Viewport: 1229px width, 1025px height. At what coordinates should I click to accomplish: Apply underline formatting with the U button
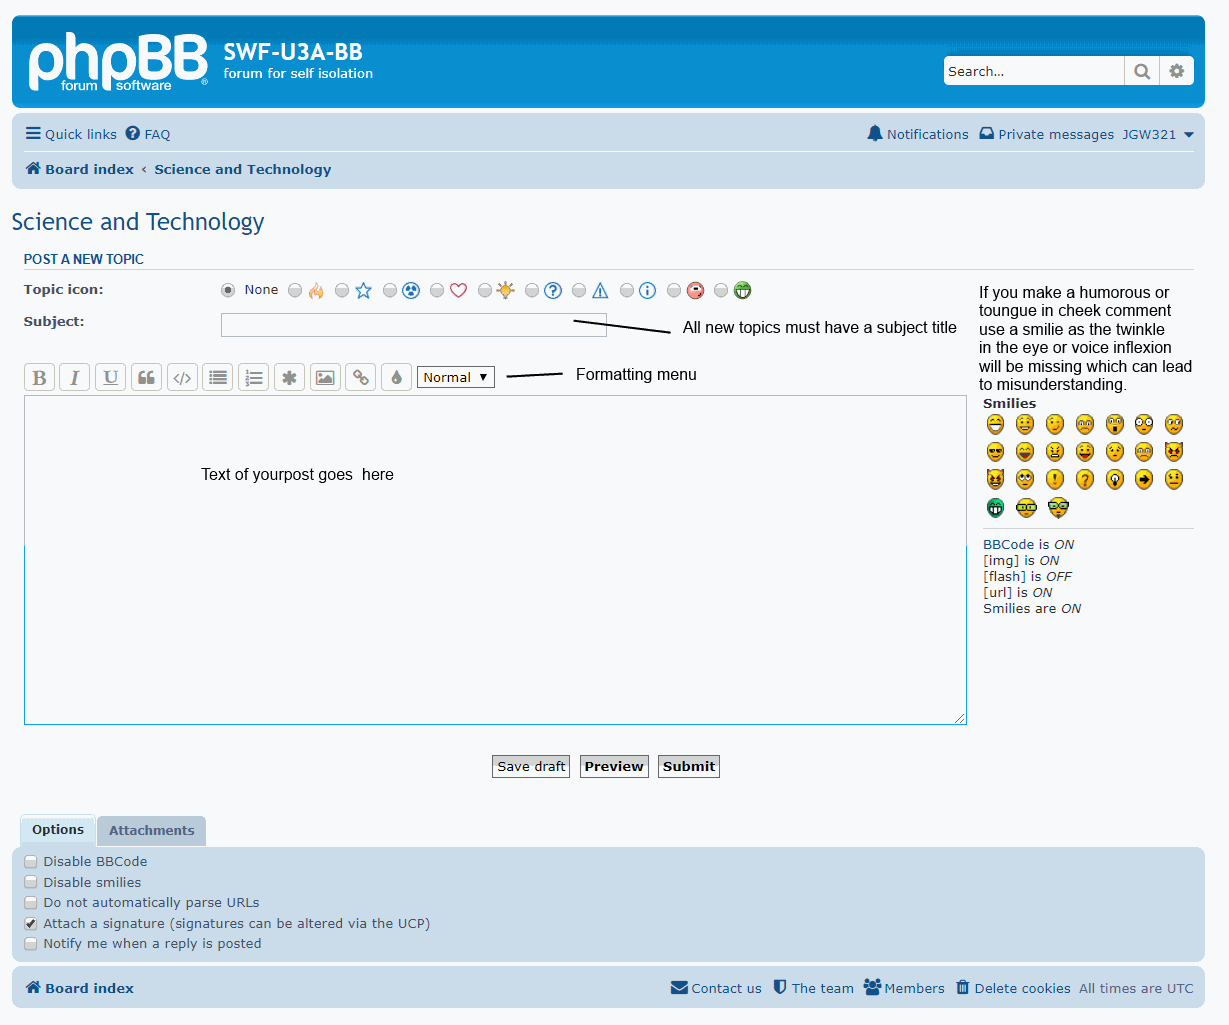111,377
